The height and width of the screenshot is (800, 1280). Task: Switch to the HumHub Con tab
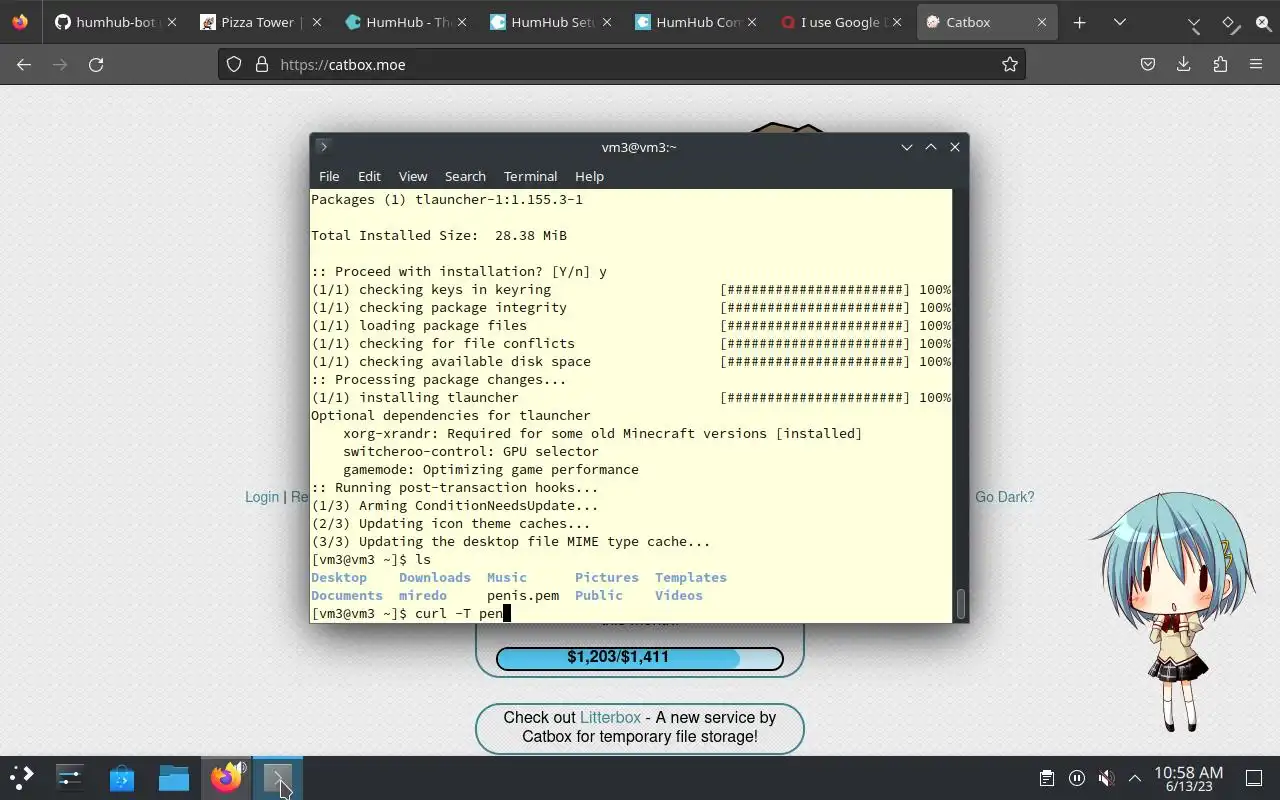[x=694, y=22]
